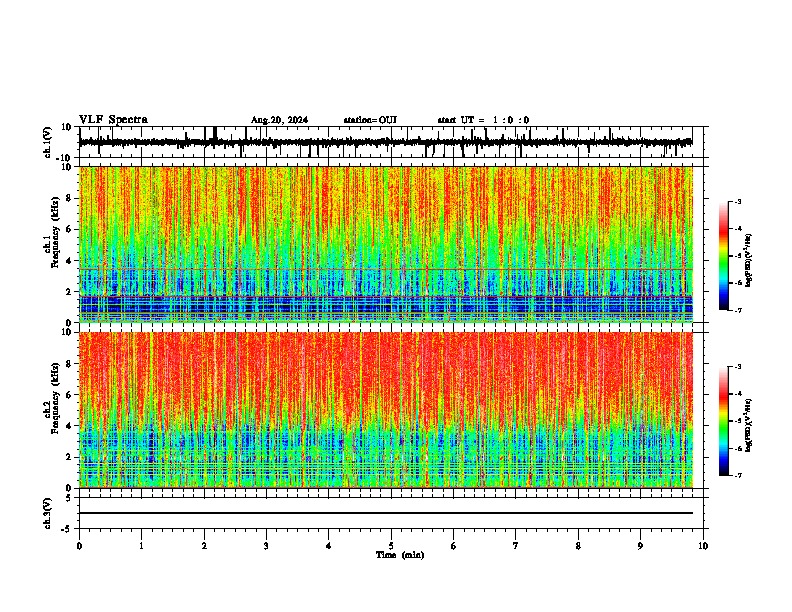The height and width of the screenshot is (612, 792).
Task: Click the ch.2 colorbar unit label log(PSD)
Action: [x=748, y=425]
